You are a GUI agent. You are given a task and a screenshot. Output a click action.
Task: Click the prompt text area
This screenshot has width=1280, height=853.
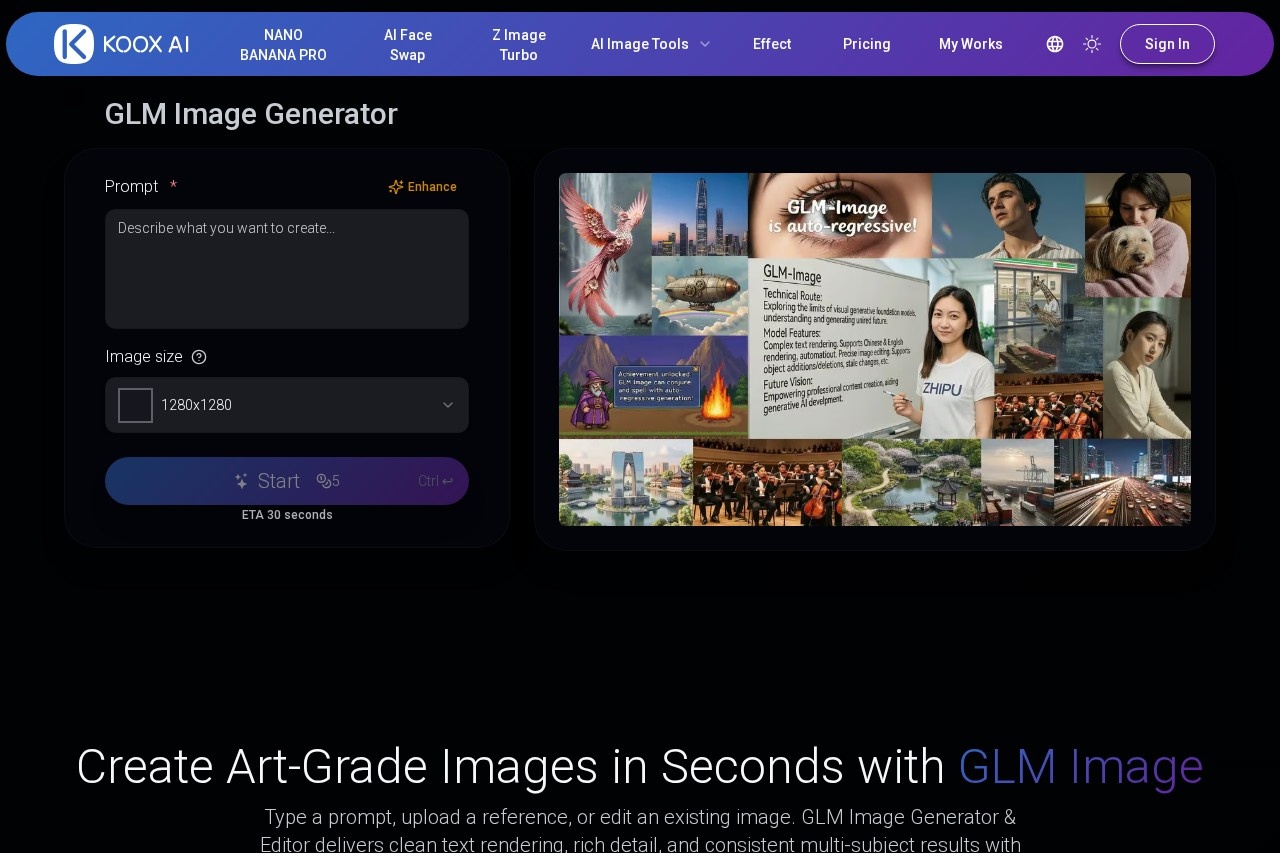(287, 268)
